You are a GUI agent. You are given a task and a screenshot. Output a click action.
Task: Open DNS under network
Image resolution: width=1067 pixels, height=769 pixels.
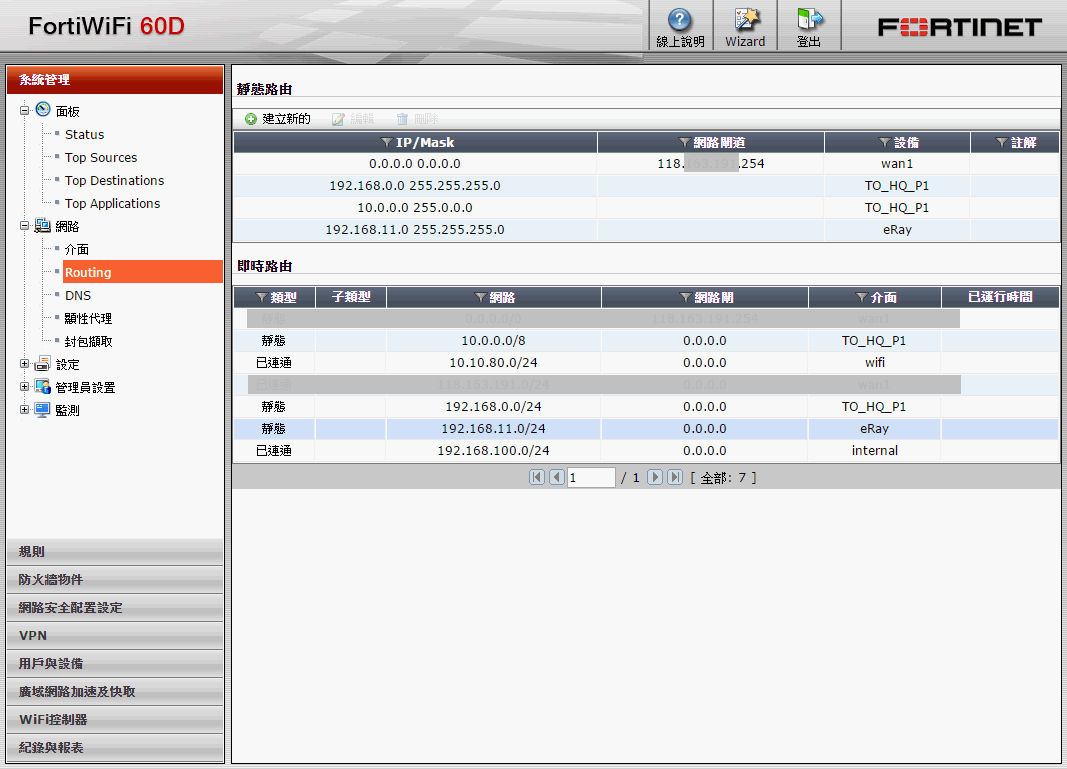coord(78,295)
